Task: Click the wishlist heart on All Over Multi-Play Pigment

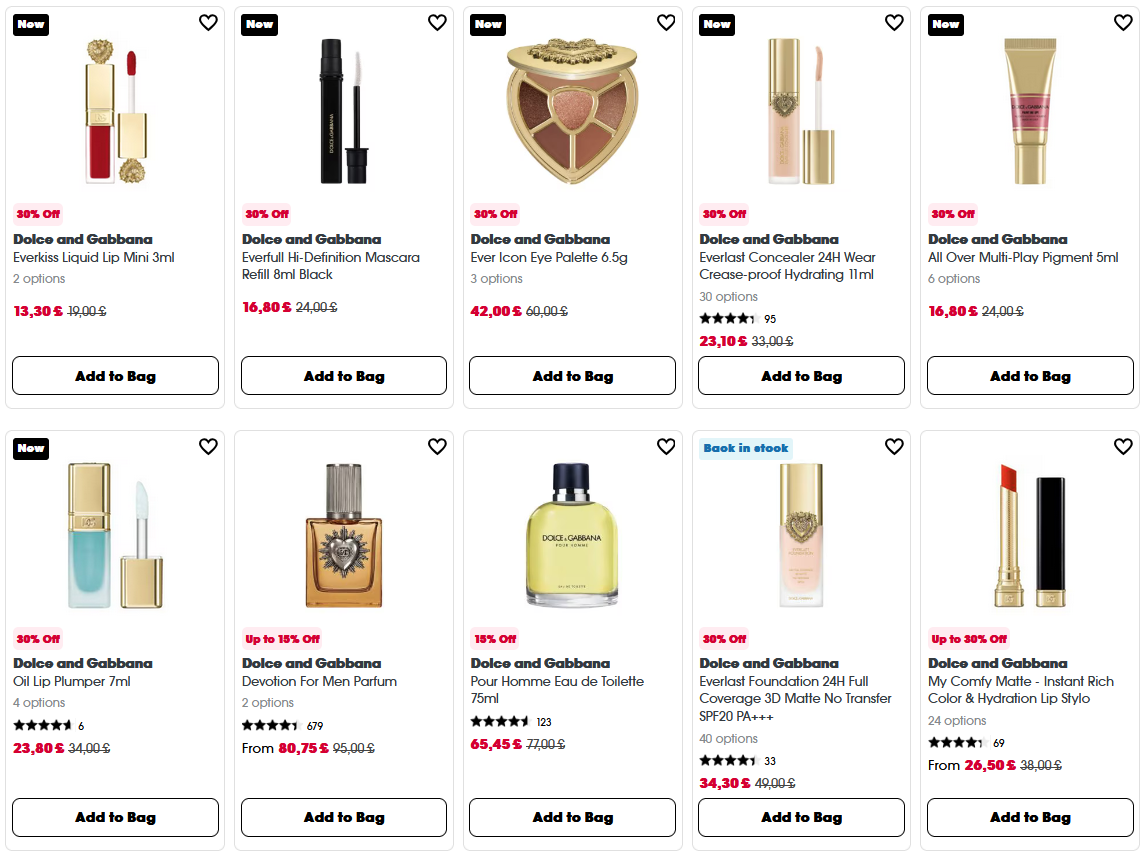Action: pyautogui.click(x=1123, y=22)
